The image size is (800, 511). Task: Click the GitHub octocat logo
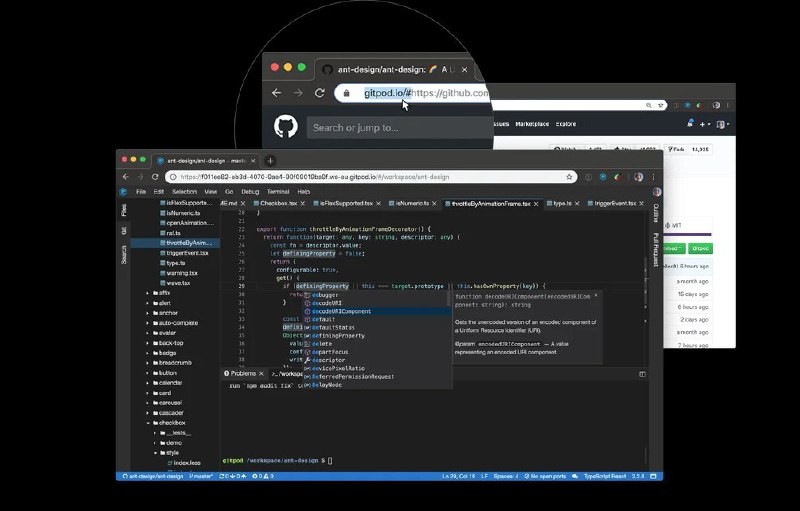tap(286, 127)
